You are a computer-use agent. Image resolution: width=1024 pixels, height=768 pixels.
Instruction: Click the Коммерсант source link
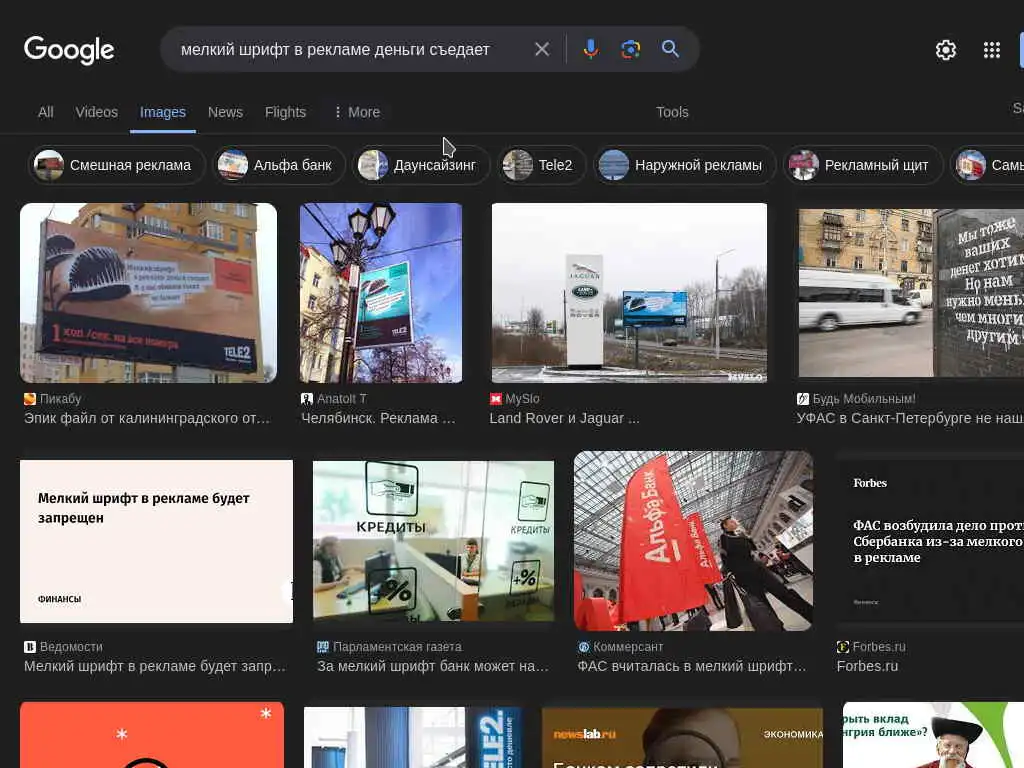[628, 647]
